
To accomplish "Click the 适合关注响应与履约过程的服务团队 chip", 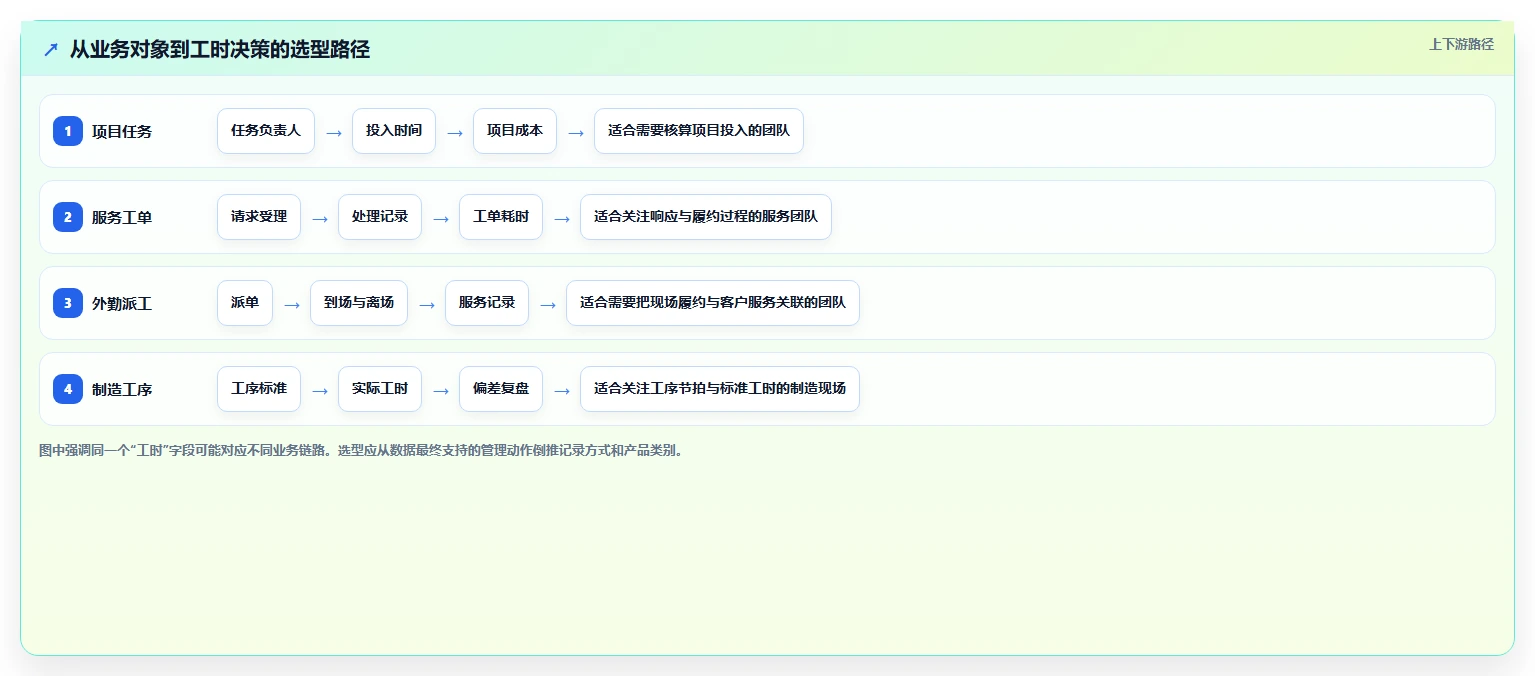I will 706,217.
